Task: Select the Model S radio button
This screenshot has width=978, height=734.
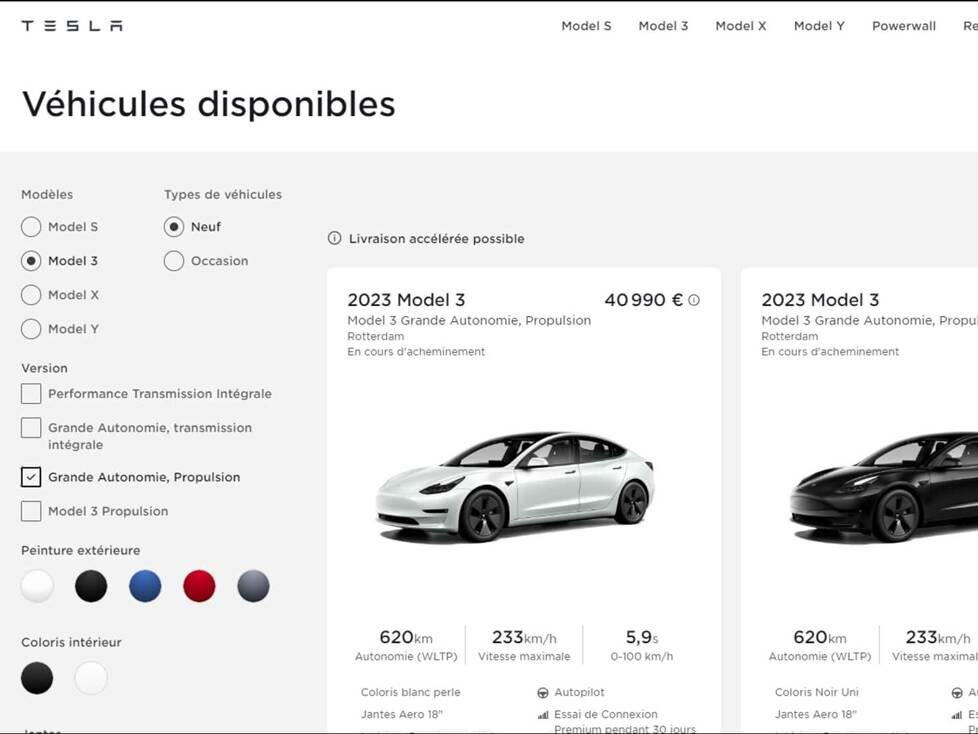Action: pyautogui.click(x=31, y=227)
